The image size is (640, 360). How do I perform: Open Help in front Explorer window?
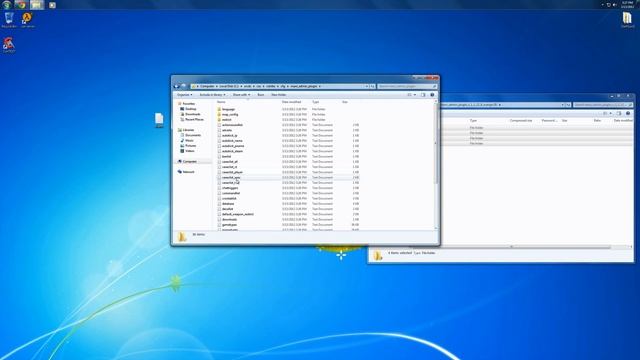pyautogui.click(x=432, y=95)
